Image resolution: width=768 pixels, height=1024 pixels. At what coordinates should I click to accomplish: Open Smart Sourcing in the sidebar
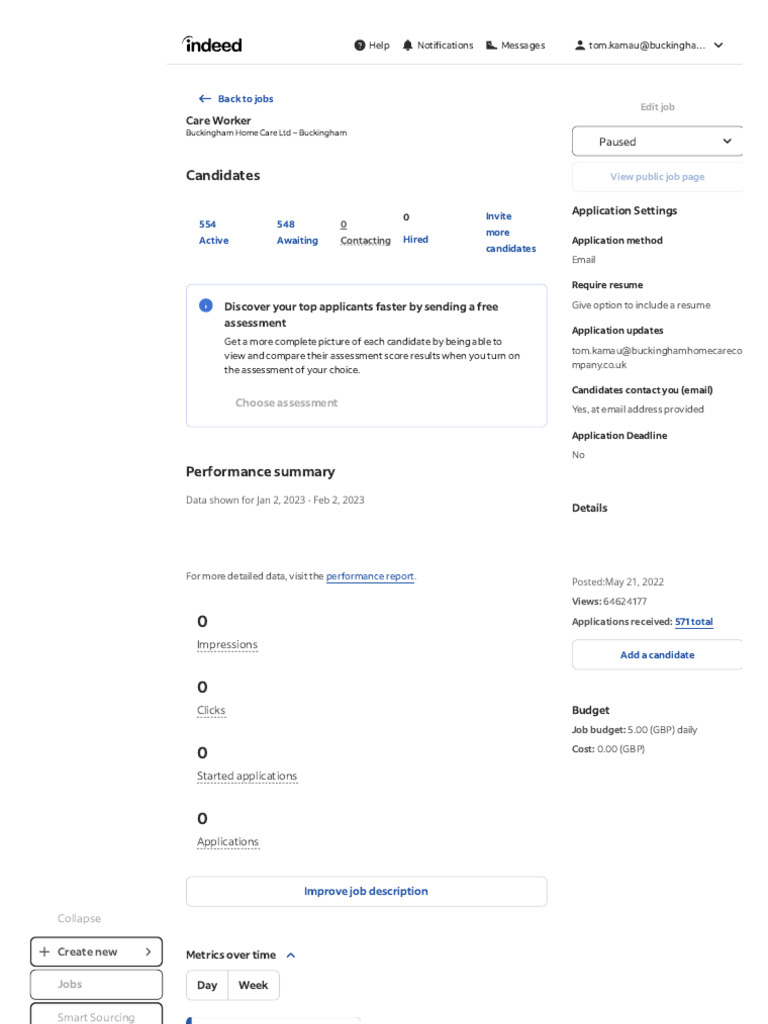96,1015
